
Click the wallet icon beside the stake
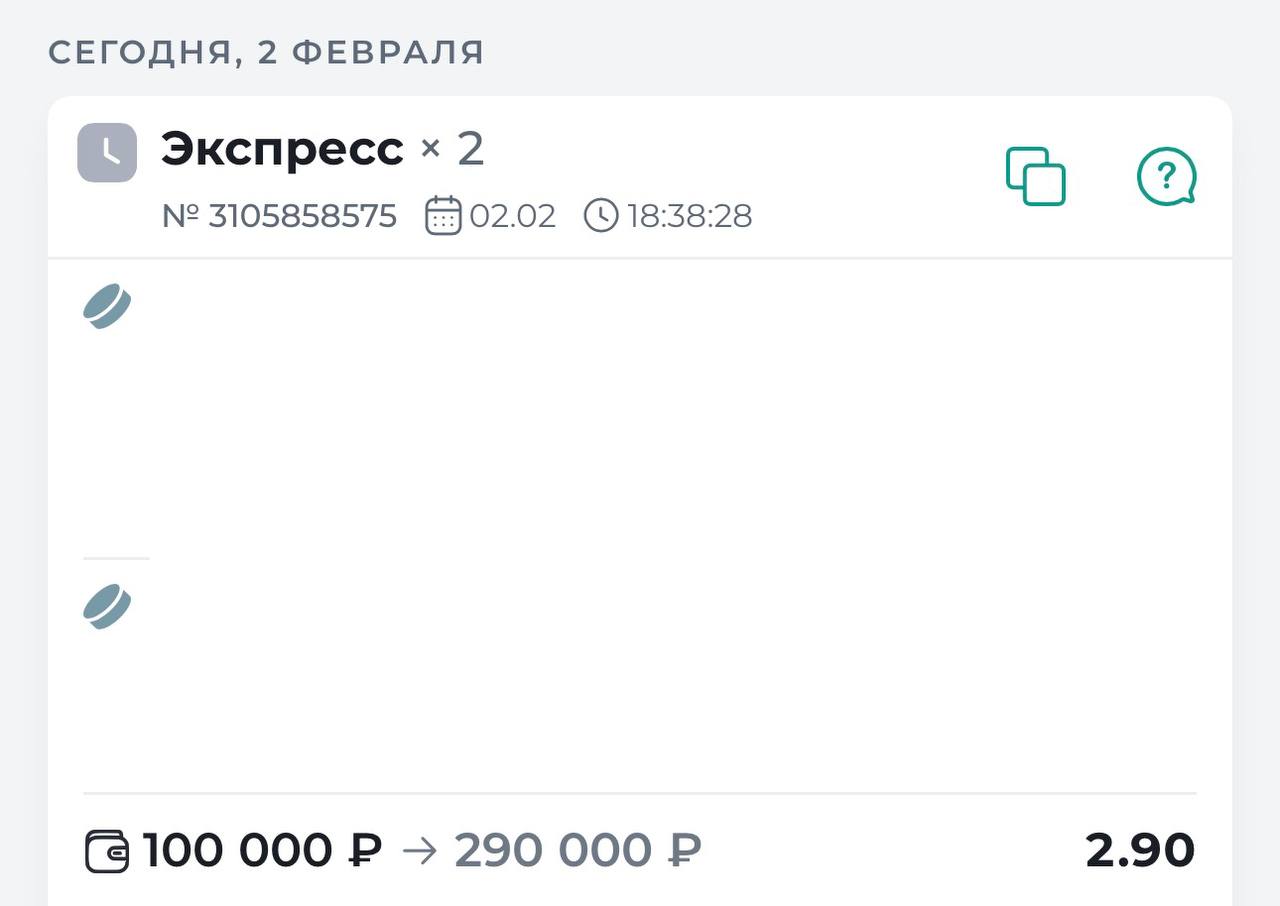tap(107, 851)
